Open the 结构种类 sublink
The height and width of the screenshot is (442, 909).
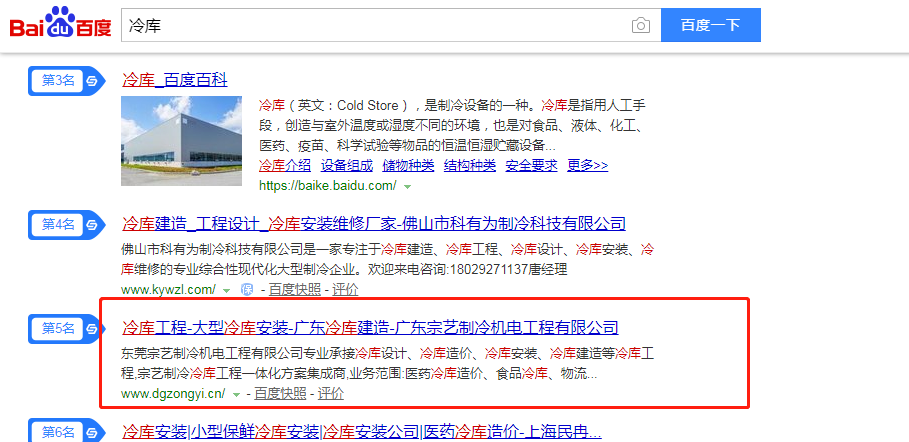(x=470, y=165)
